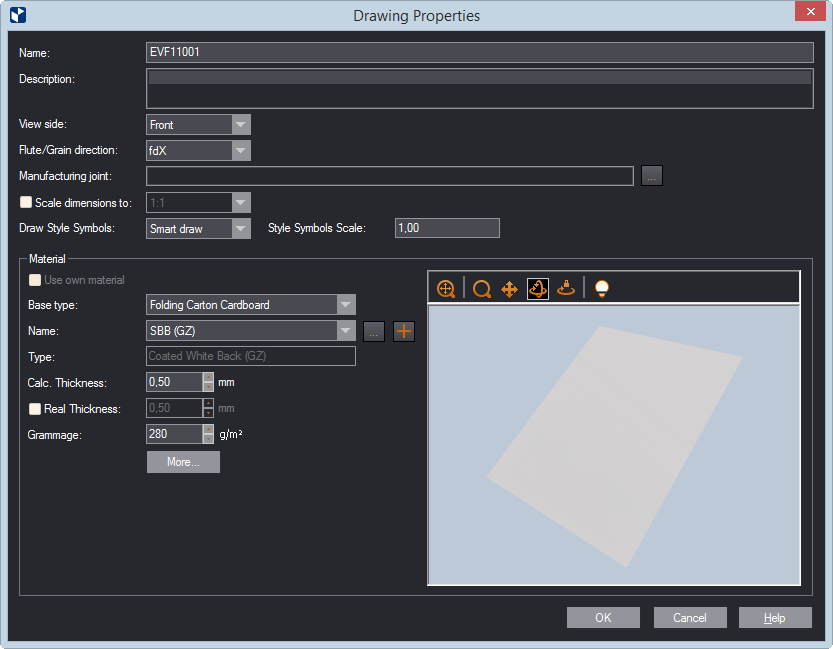Close the Drawing Properties dialog
Image resolution: width=833 pixels, height=649 pixels.
(810, 11)
